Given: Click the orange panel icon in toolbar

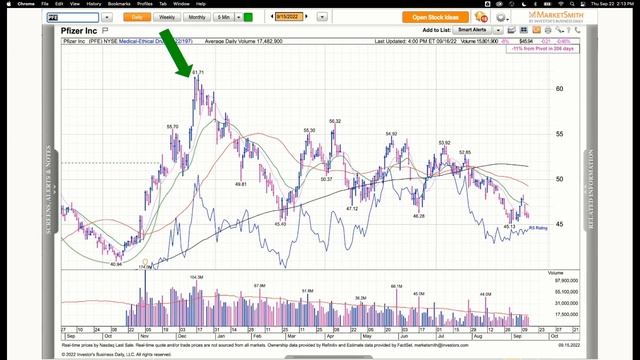Looking at the screenshot, I should tap(536, 30).
